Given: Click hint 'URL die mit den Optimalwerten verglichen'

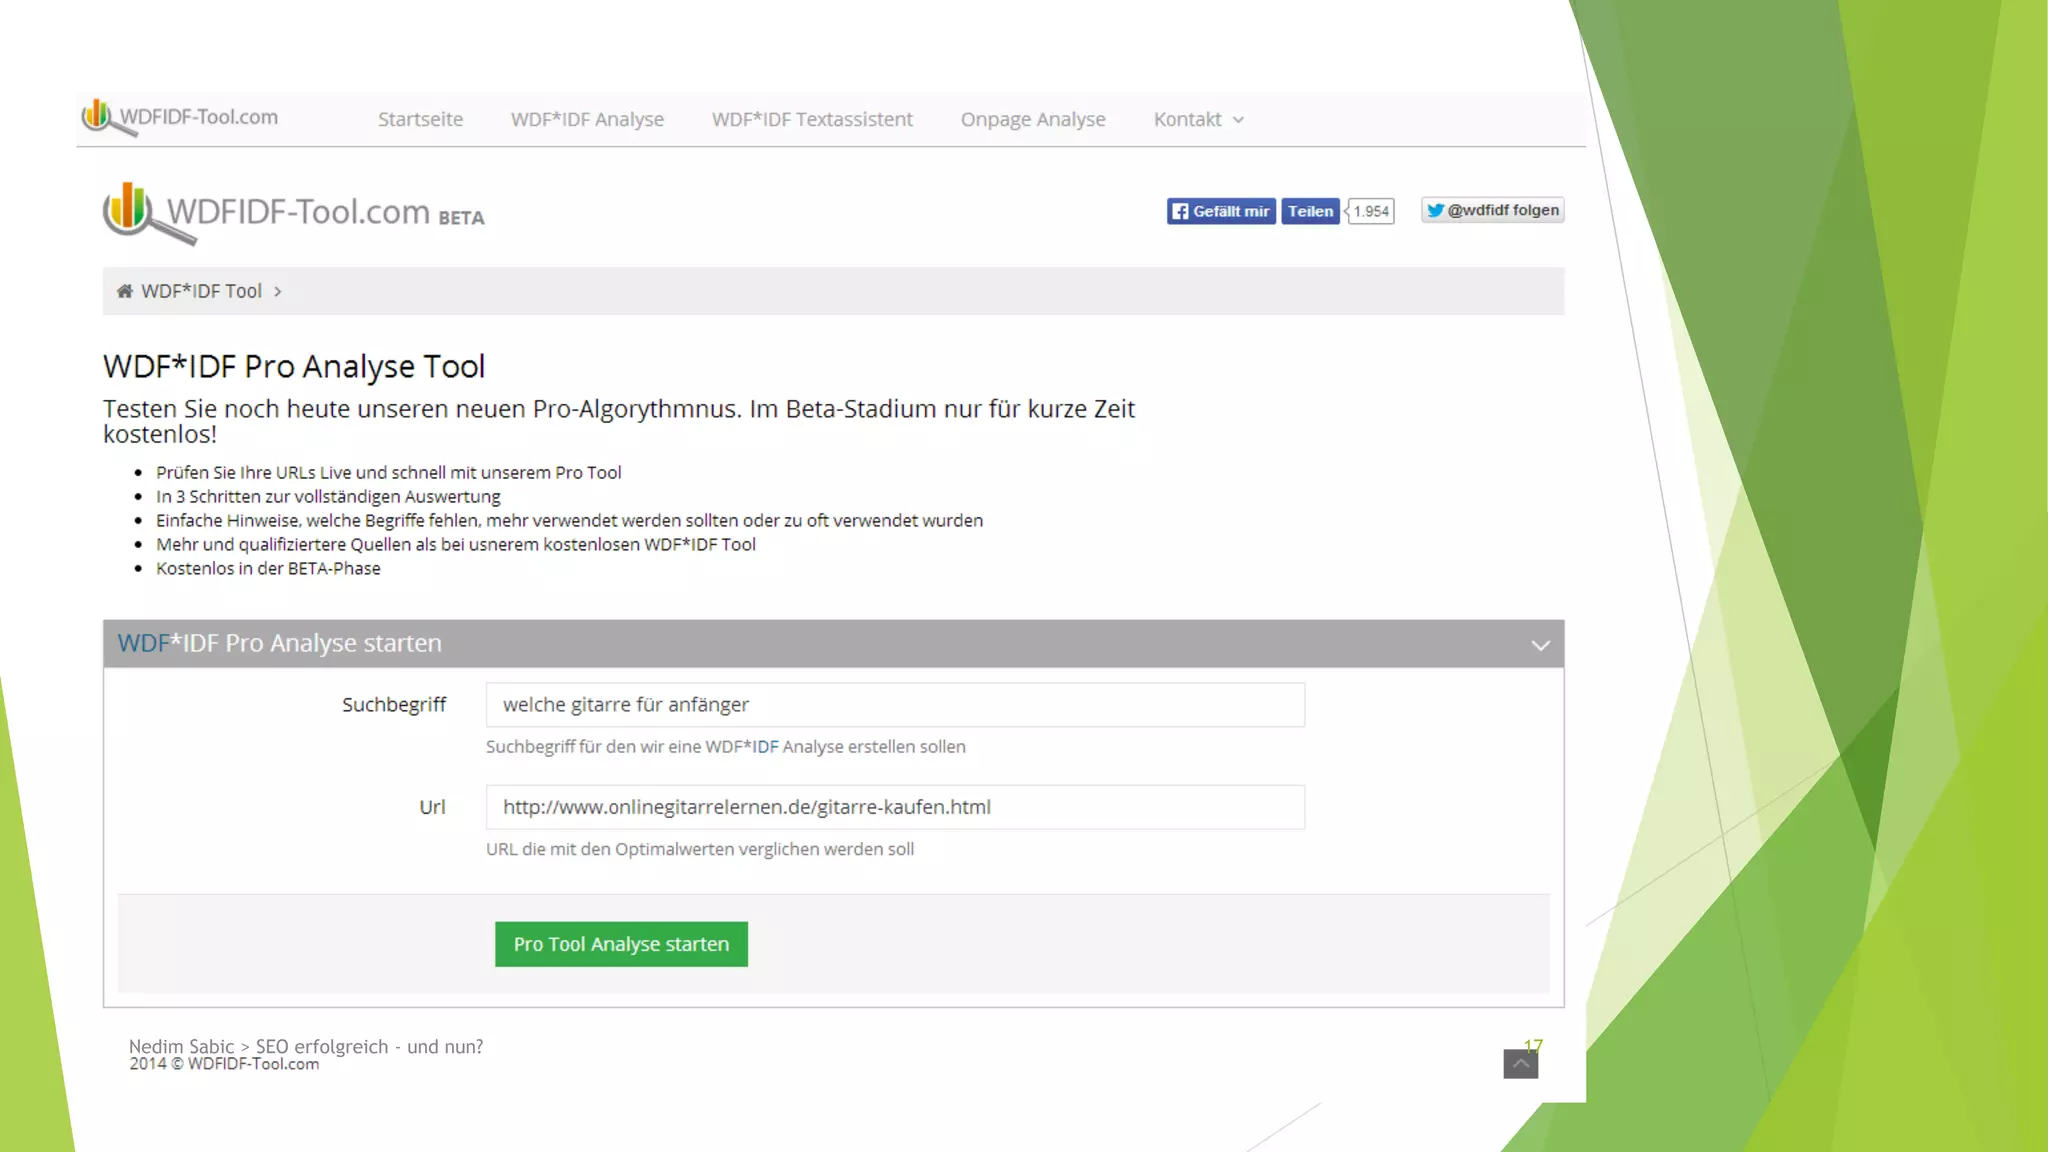Looking at the screenshot, I should pyautogui.click(x=700, y=849).
